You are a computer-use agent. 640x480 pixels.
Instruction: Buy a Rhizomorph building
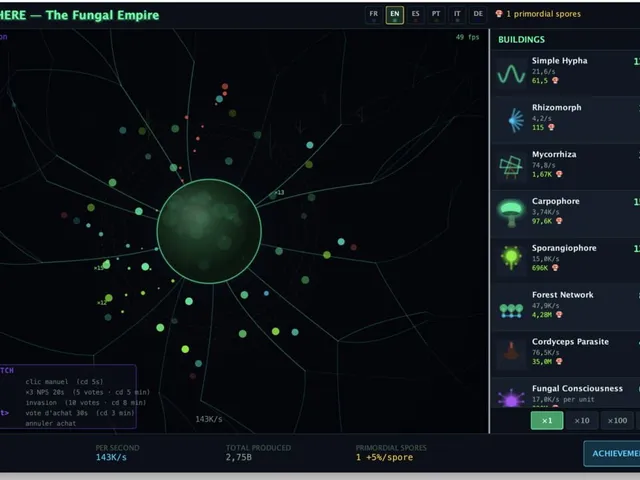566,120
